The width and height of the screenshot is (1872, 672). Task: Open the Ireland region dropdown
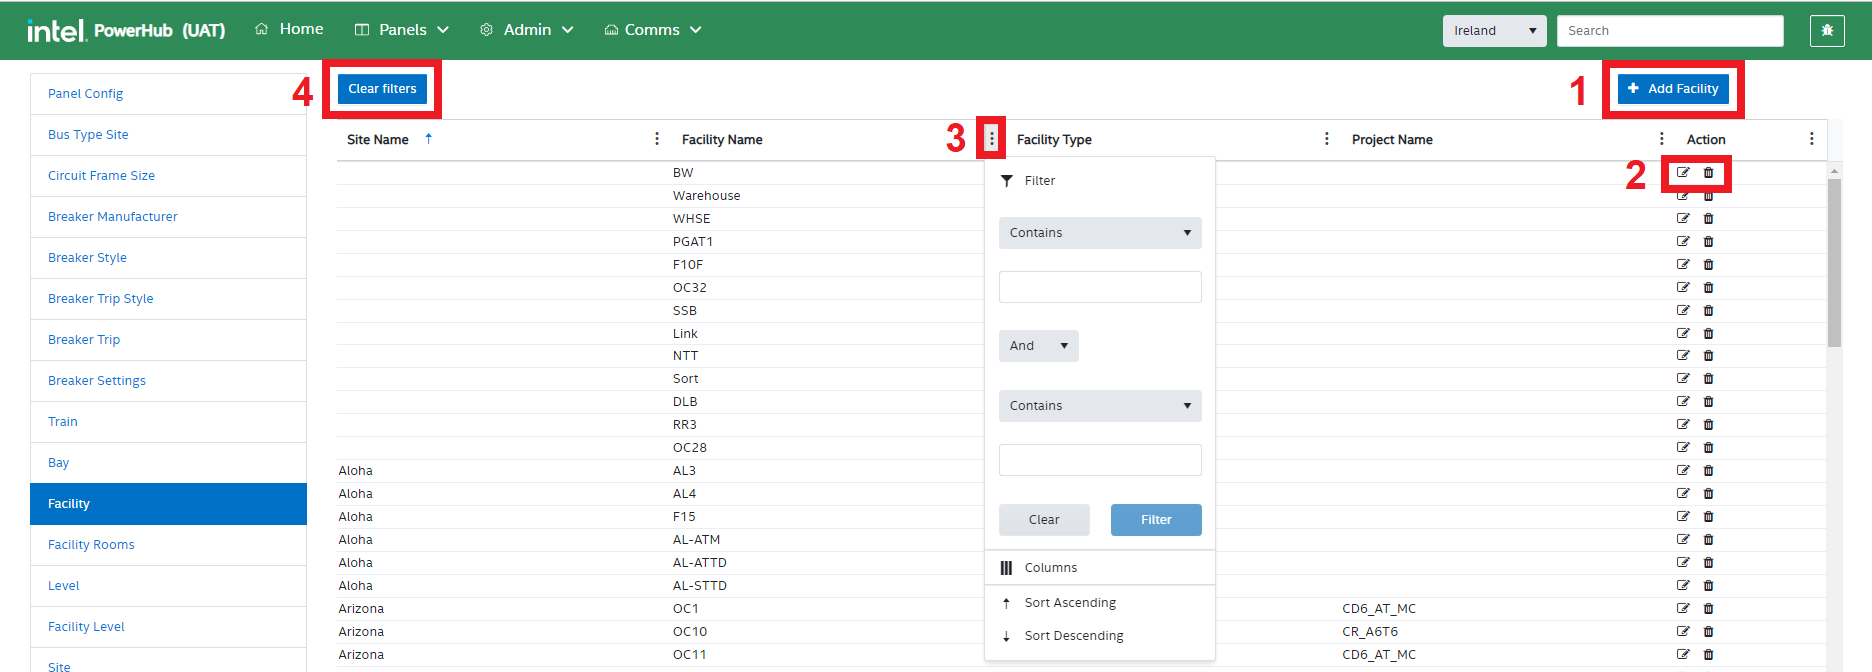point(1494,31)
